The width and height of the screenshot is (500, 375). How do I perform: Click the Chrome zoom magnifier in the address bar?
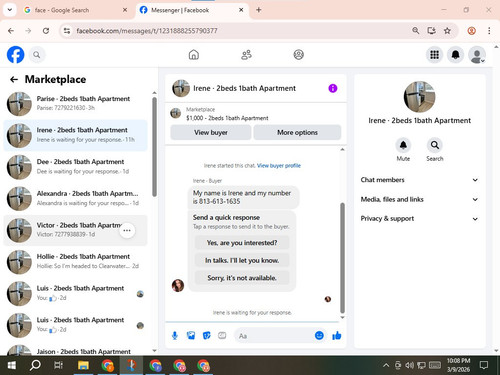coord(415,31)
